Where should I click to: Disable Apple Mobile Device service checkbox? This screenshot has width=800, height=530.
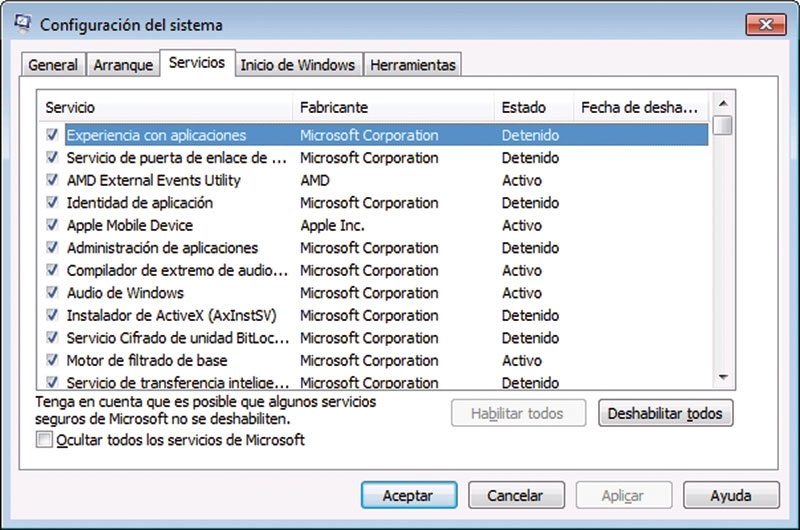[x=52, y=224]
